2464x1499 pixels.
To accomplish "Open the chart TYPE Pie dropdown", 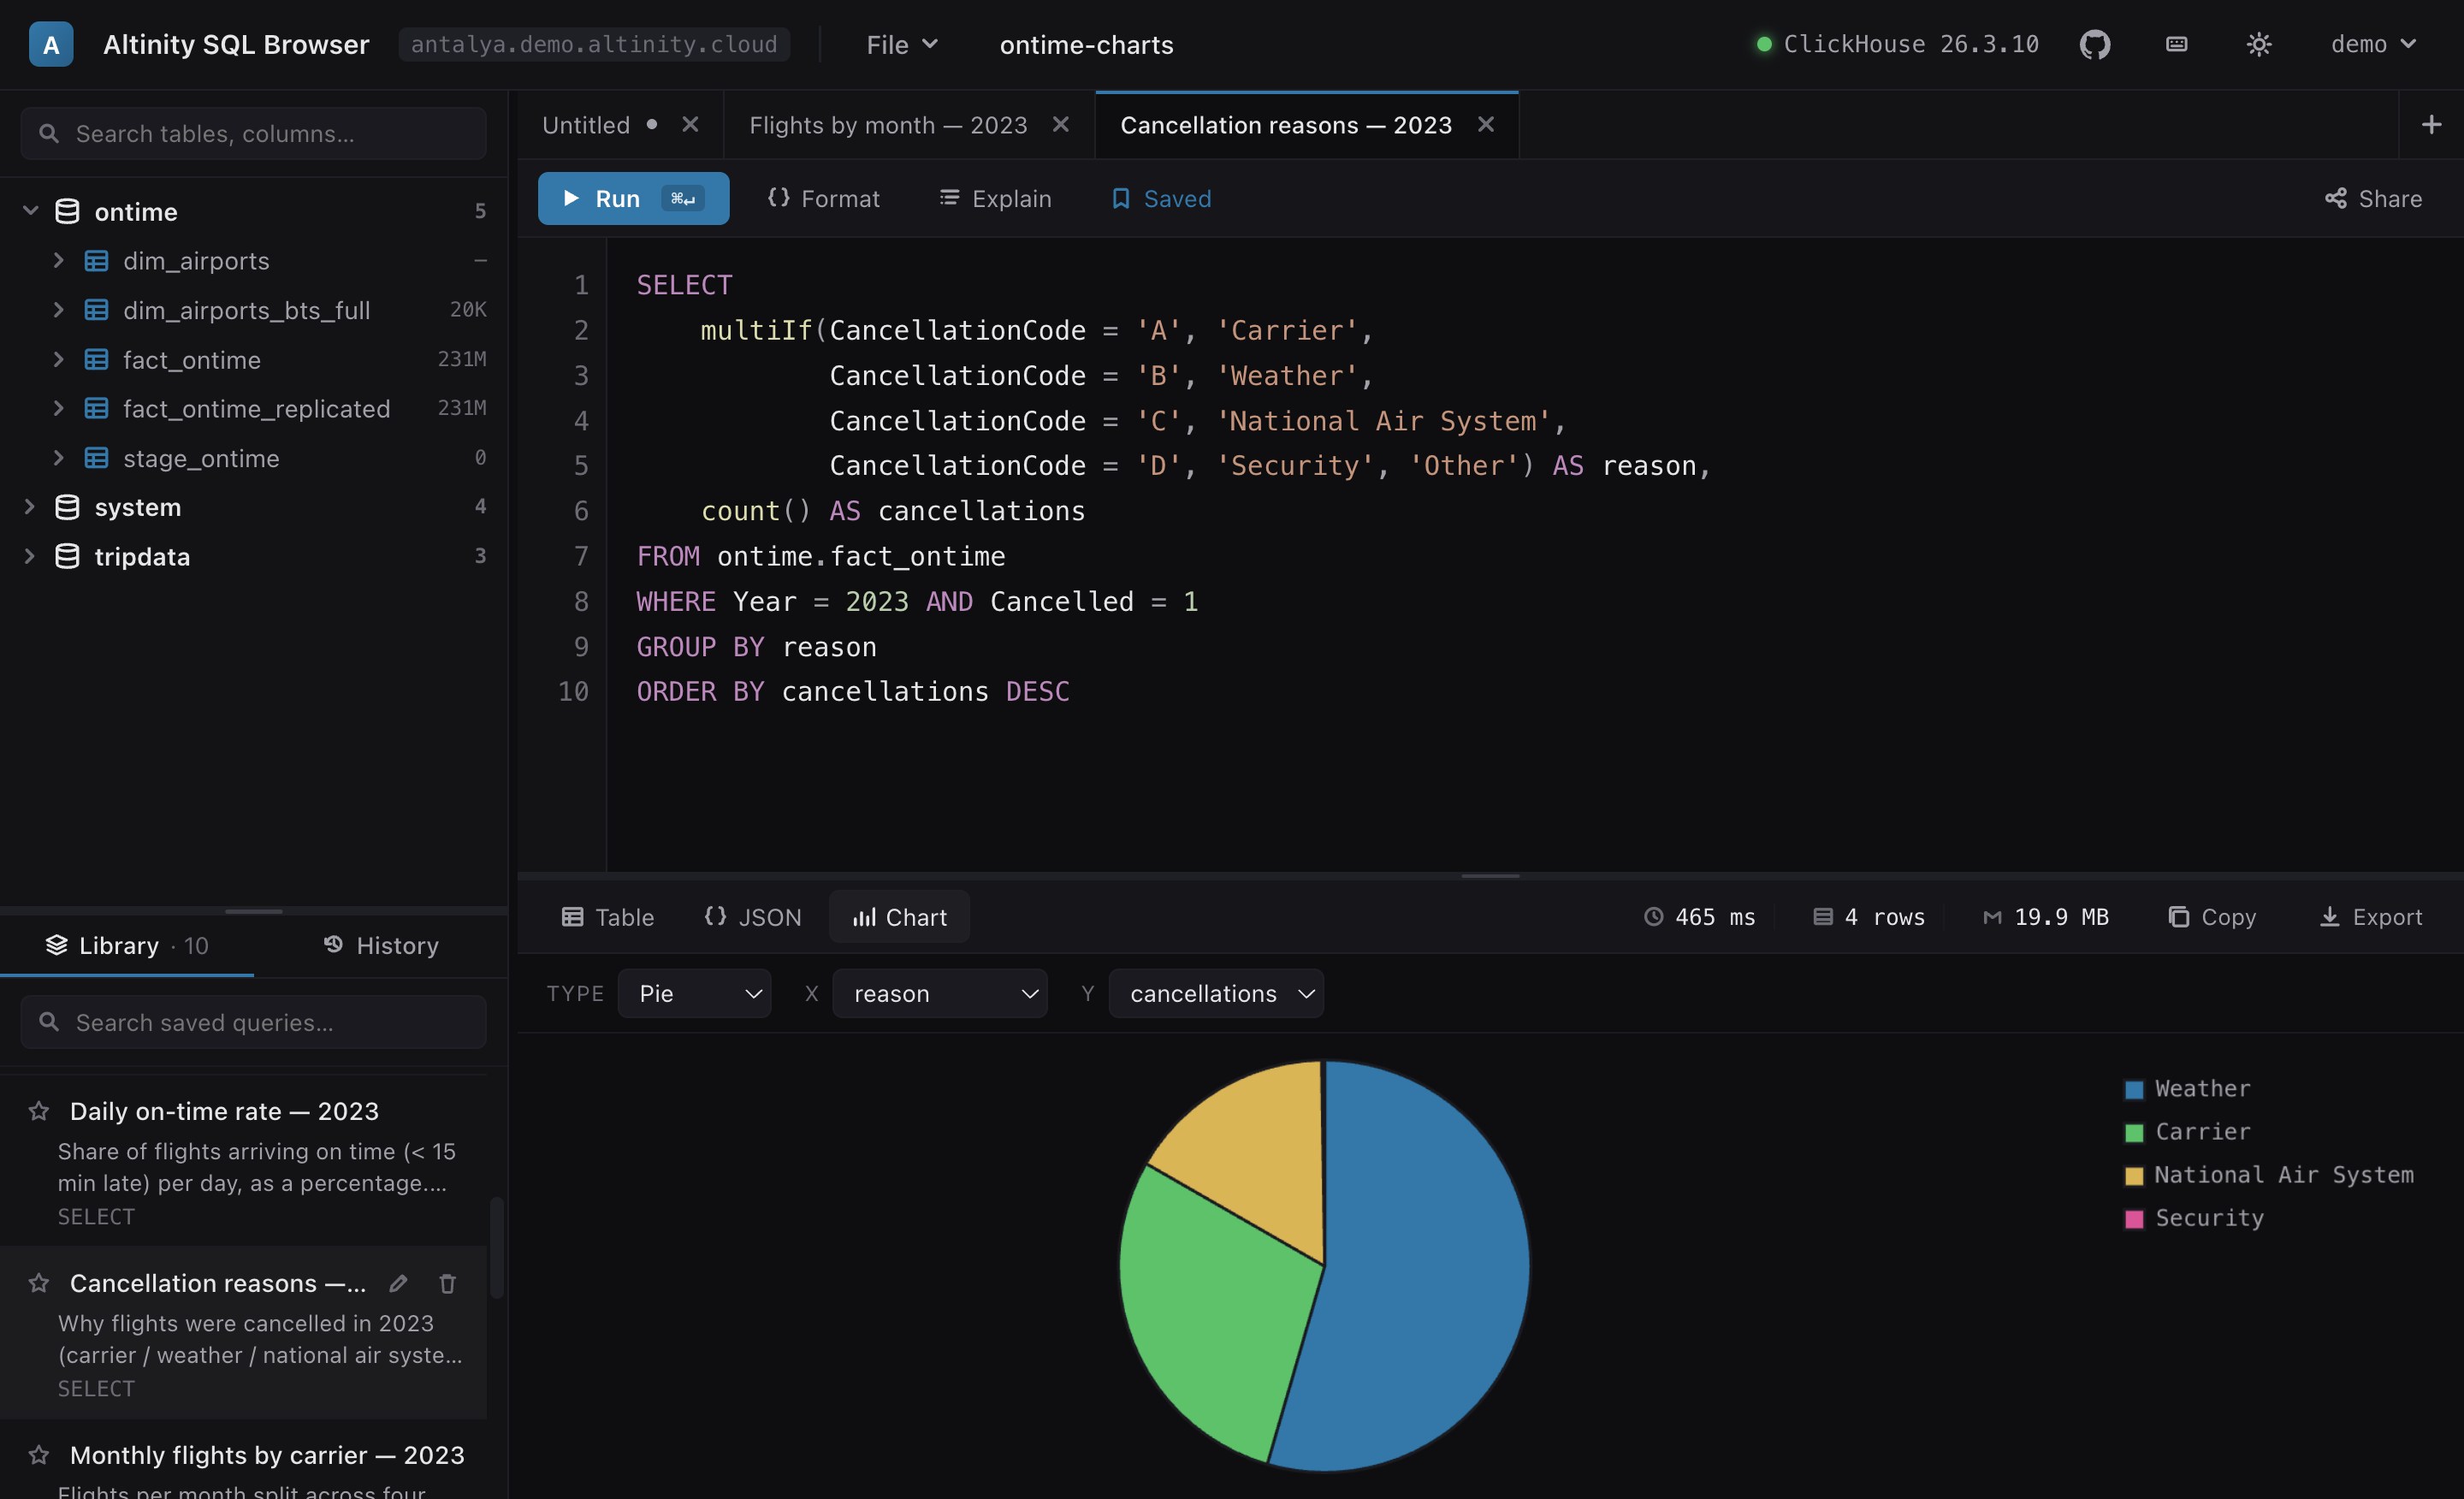I will point(694,994).
